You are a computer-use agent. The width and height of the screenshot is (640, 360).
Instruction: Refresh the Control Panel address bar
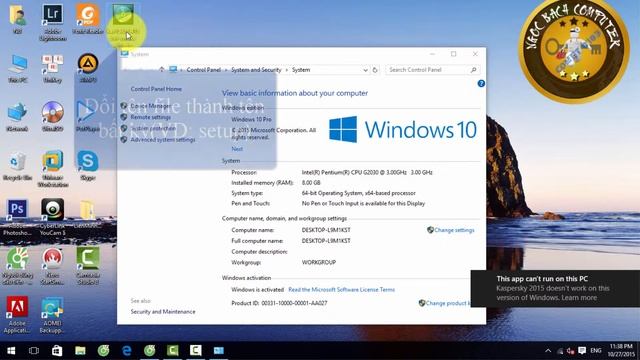[375, 70]
